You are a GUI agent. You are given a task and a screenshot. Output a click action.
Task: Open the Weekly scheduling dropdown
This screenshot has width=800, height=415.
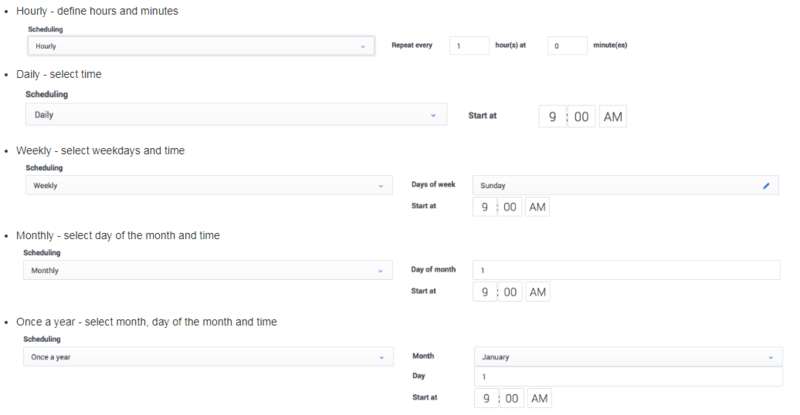coord(207,186)
